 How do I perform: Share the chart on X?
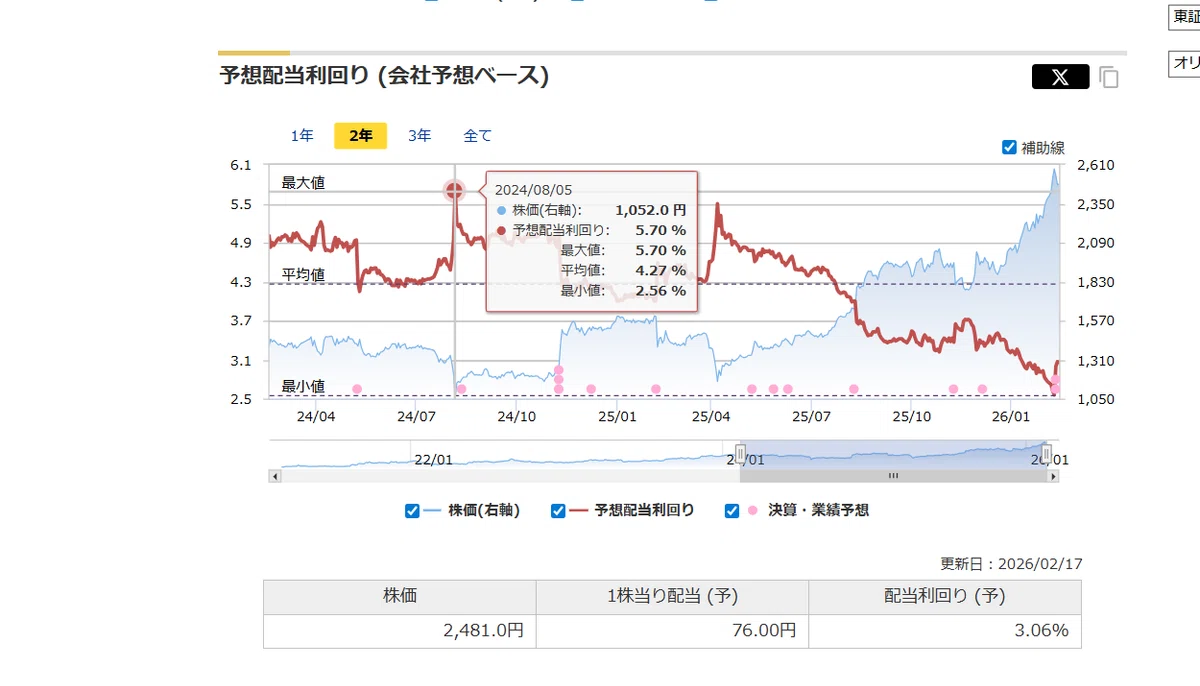pyautogui.click(x=1060, y=77)
